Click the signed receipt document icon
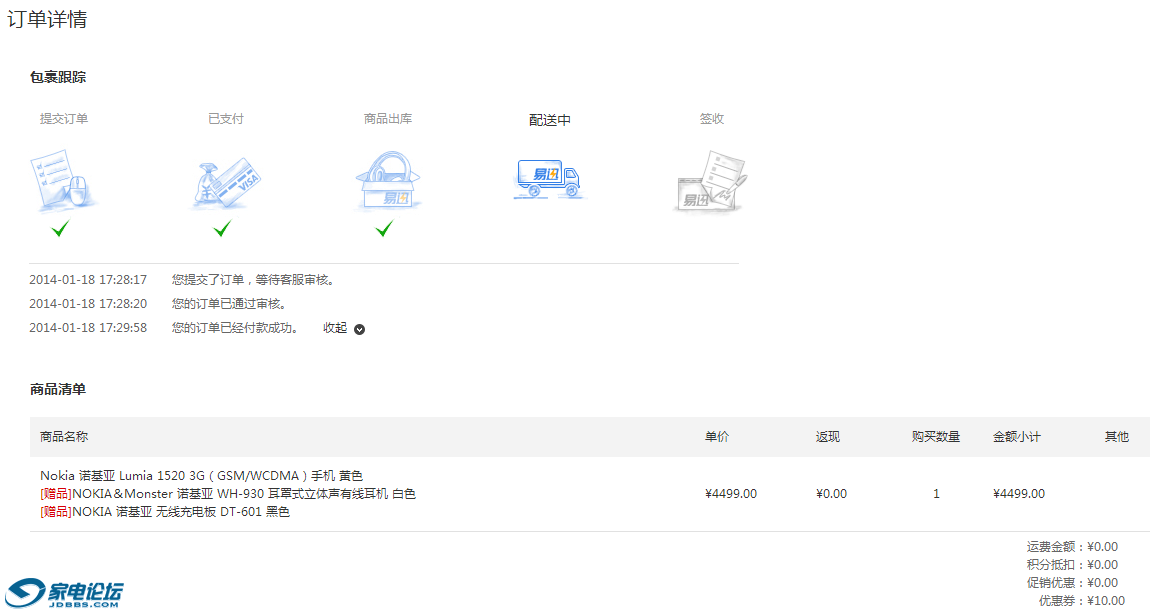1150x614 pixels. (711, 182)
